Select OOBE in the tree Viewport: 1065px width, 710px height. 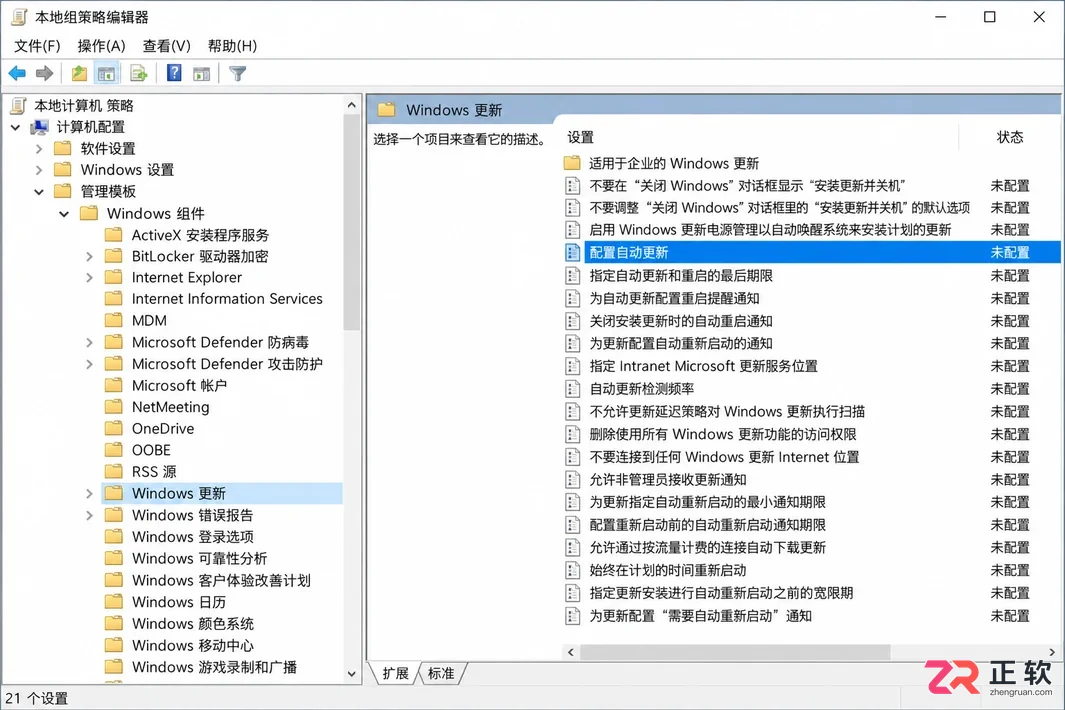click(x=151, y=450)
